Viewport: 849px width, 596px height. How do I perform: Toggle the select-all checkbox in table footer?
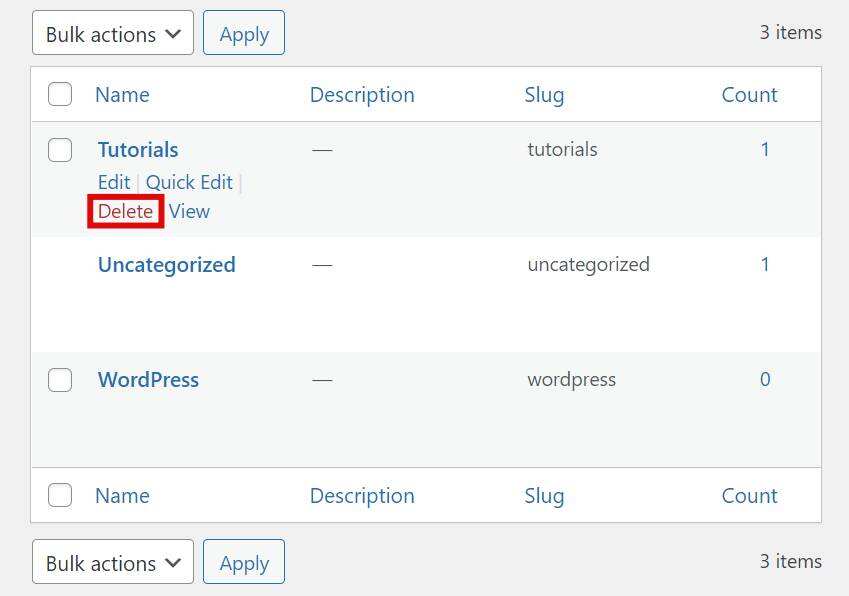60,495
